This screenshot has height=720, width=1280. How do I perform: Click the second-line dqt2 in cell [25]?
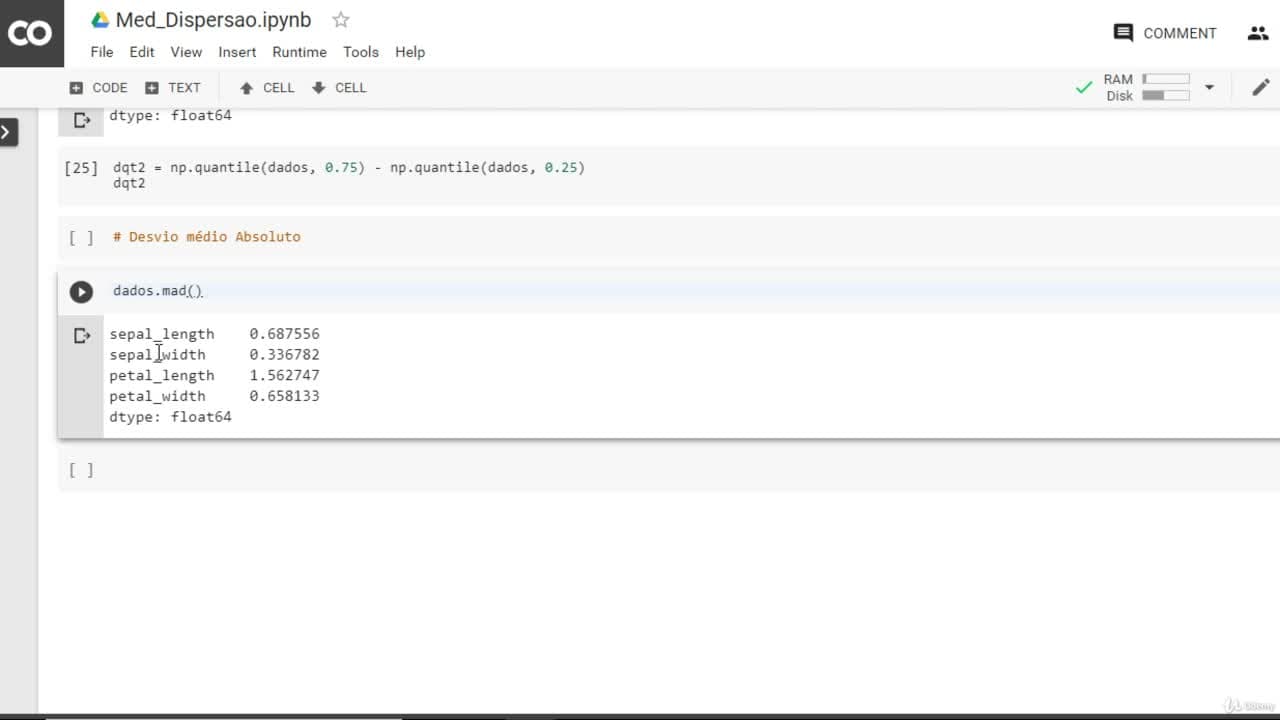pyautogui.click(x=129, y=183)
